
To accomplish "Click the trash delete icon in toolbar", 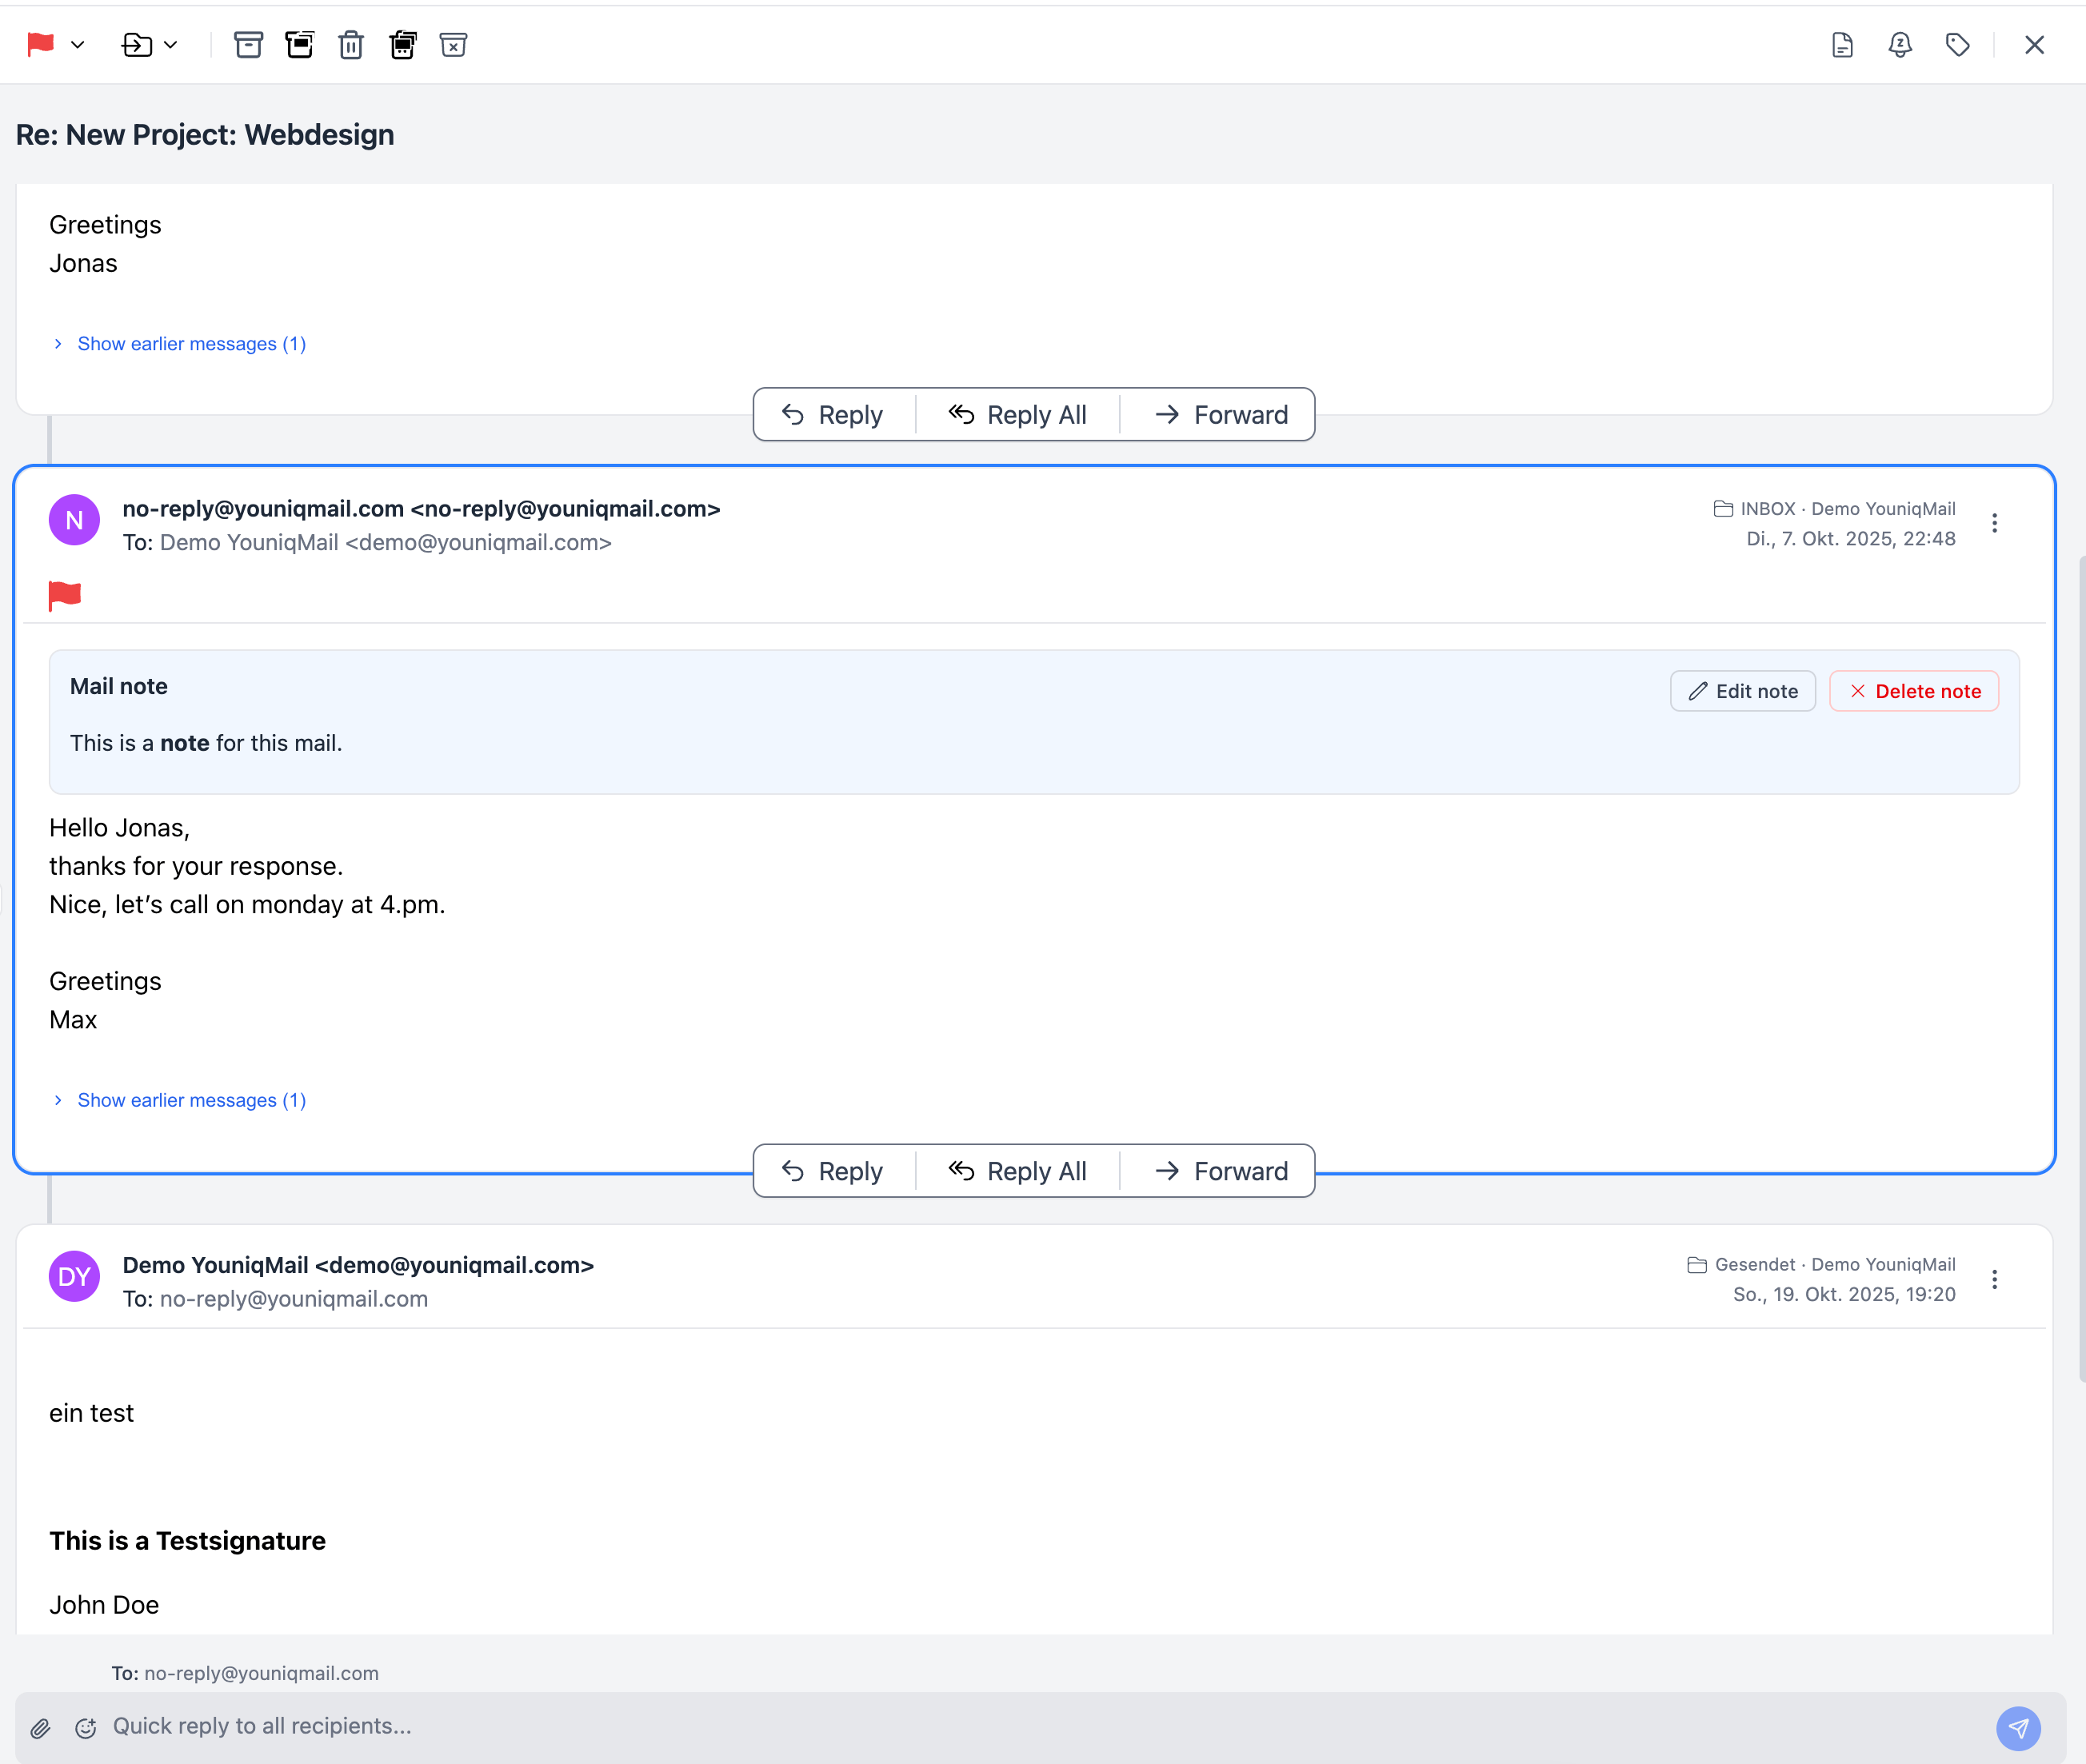I will (x=351, y=45).
